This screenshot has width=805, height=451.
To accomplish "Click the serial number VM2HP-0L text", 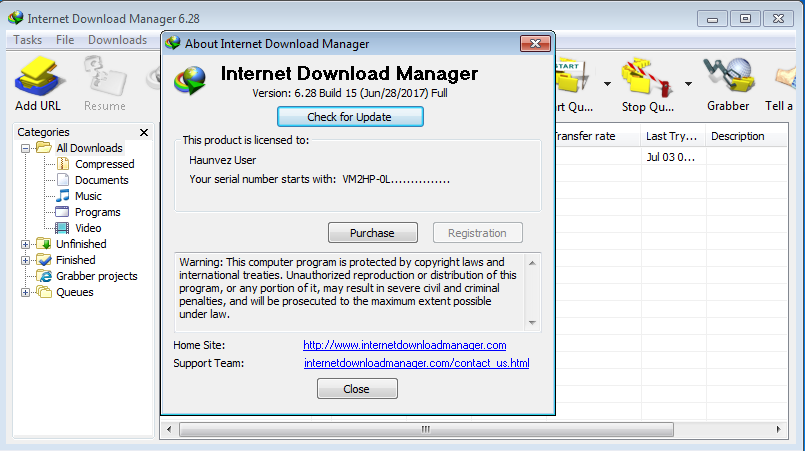I will click(x=396, y=179).
